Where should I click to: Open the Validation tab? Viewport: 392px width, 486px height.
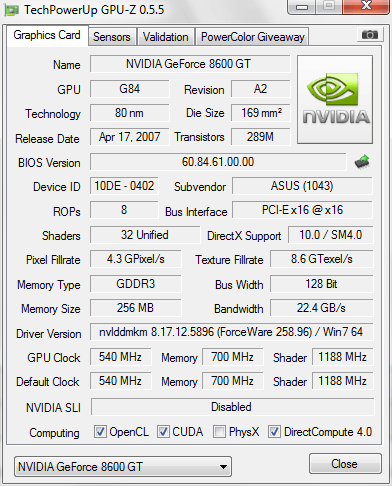pyautogui.click(x=166, y=37)
